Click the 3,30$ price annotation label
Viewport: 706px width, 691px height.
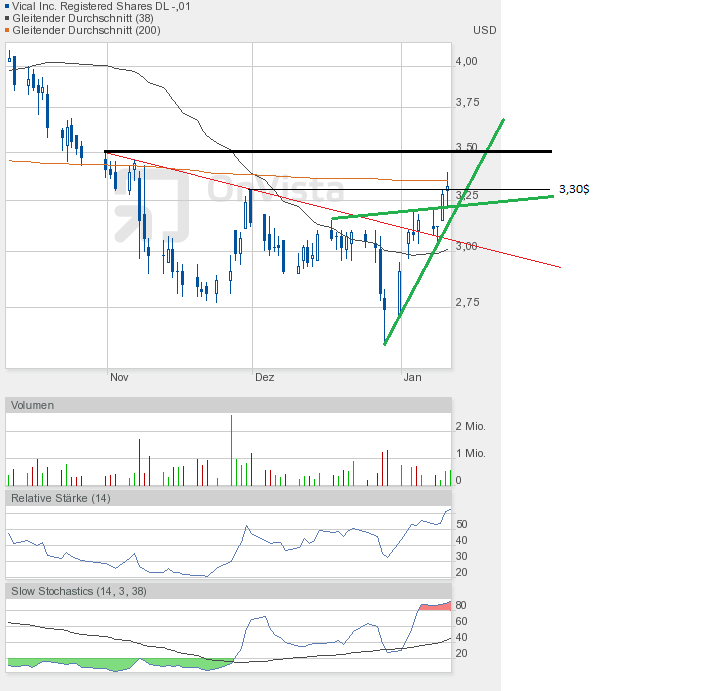(x=573, y=189)
